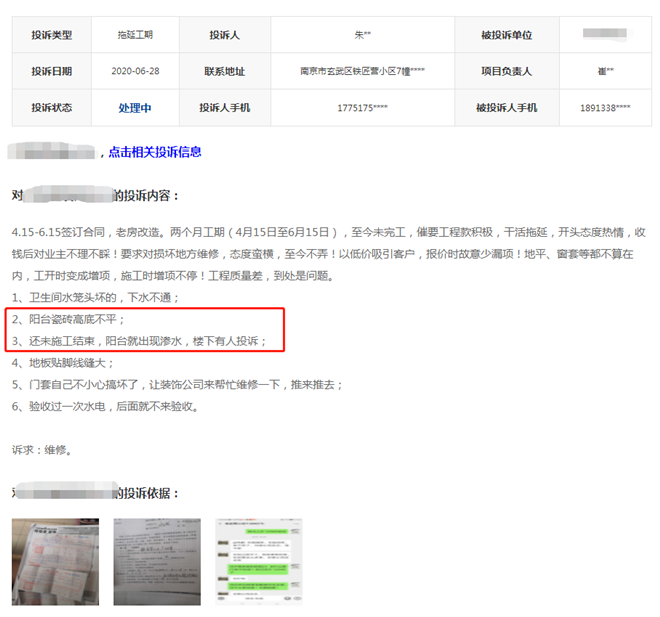The image size is (660, 617).
Task: Click the 诉求：维修 request line
Action: 40,450
